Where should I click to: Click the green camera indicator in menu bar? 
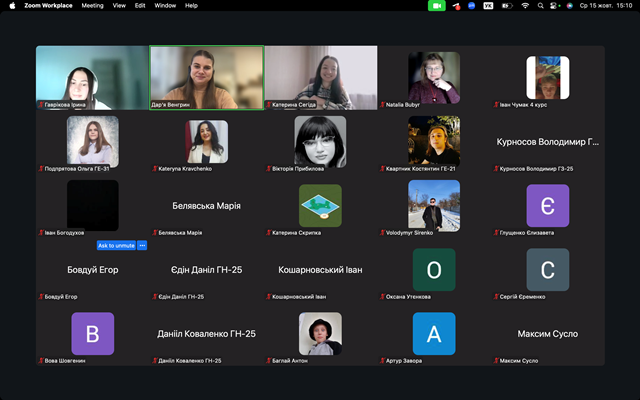click(x=436, y=5)
